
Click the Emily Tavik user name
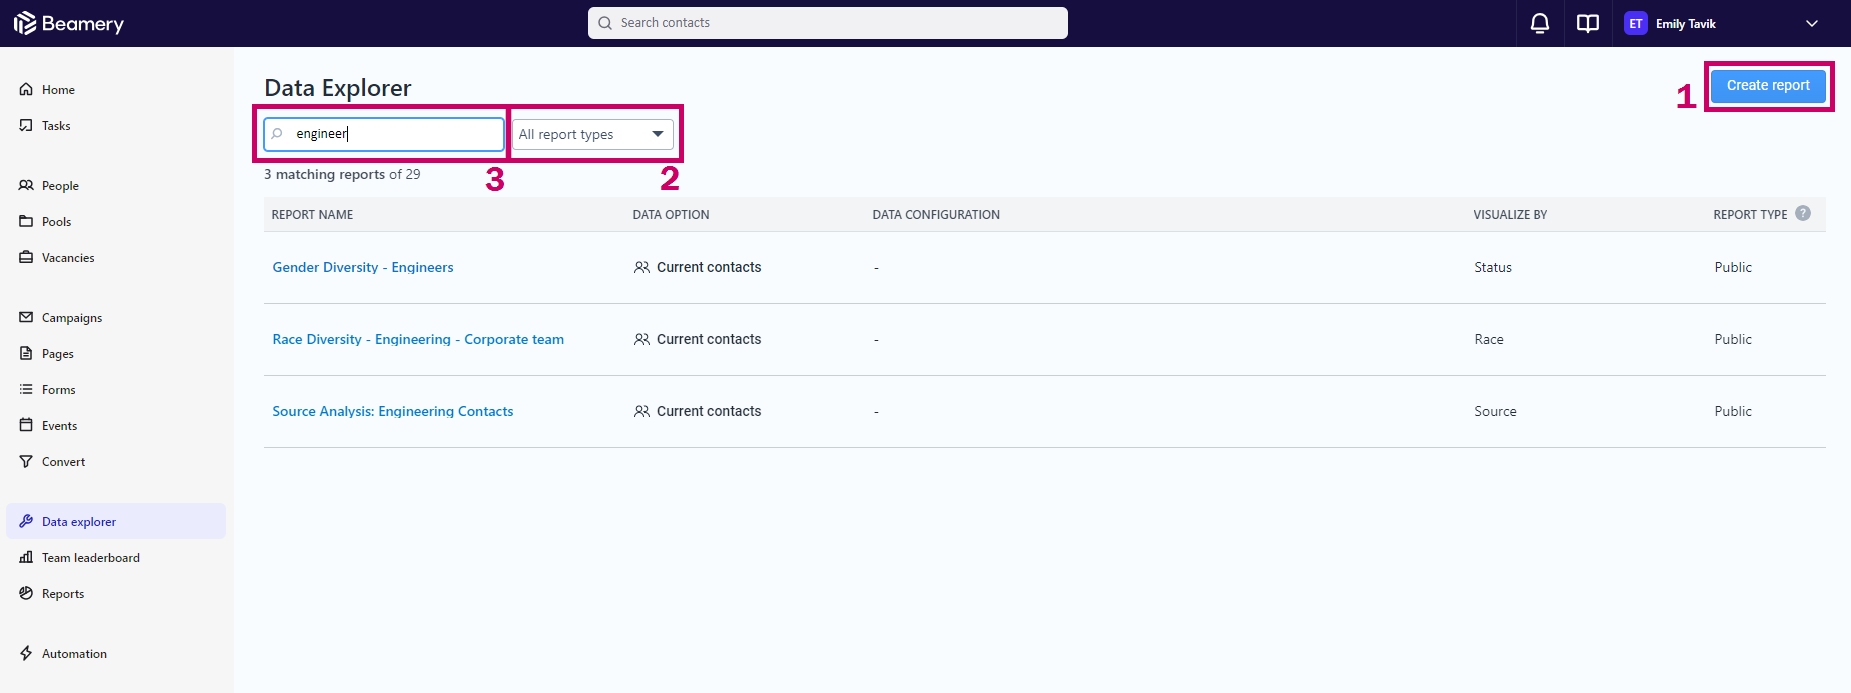tap(1686, 23)
